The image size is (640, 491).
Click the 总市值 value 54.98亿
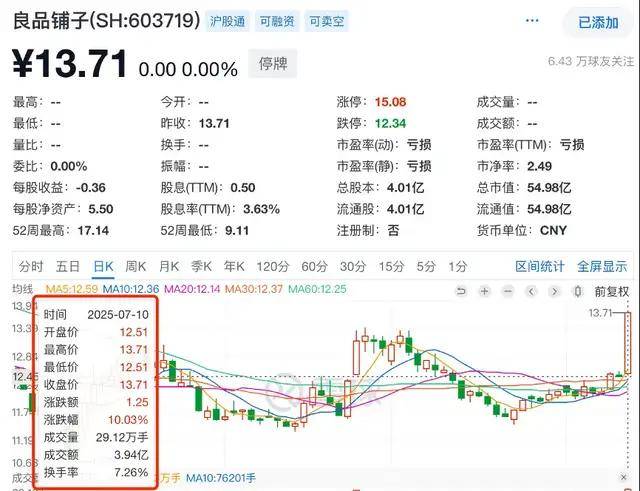[549, 188]
